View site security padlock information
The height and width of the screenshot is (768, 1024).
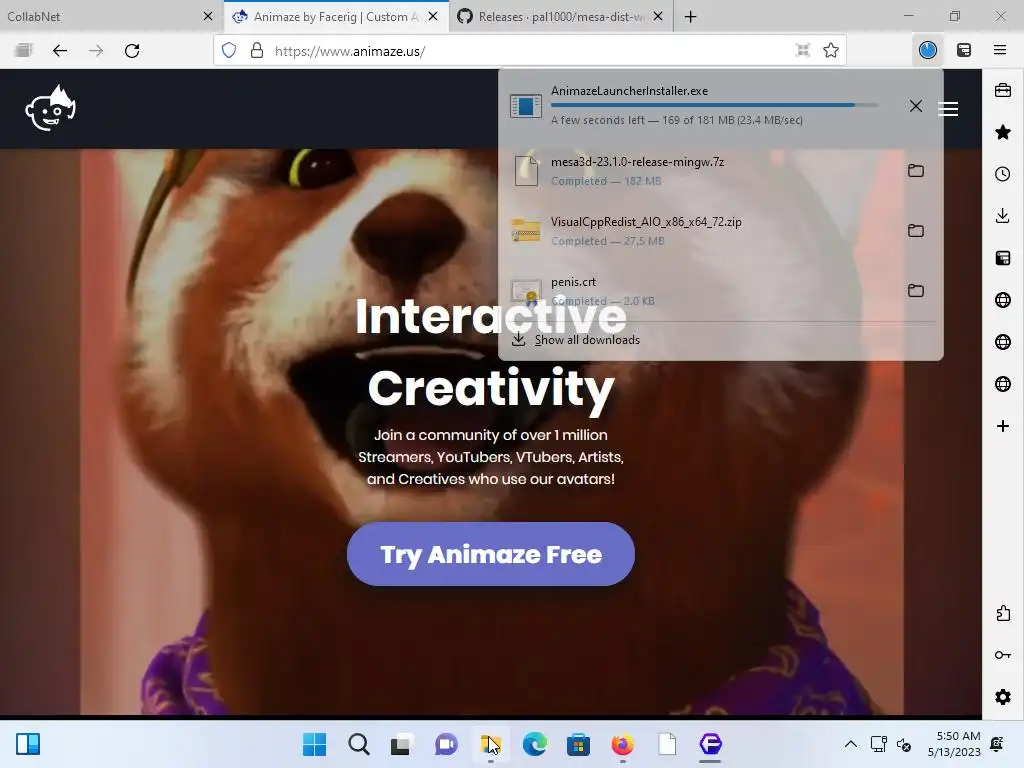257,50
